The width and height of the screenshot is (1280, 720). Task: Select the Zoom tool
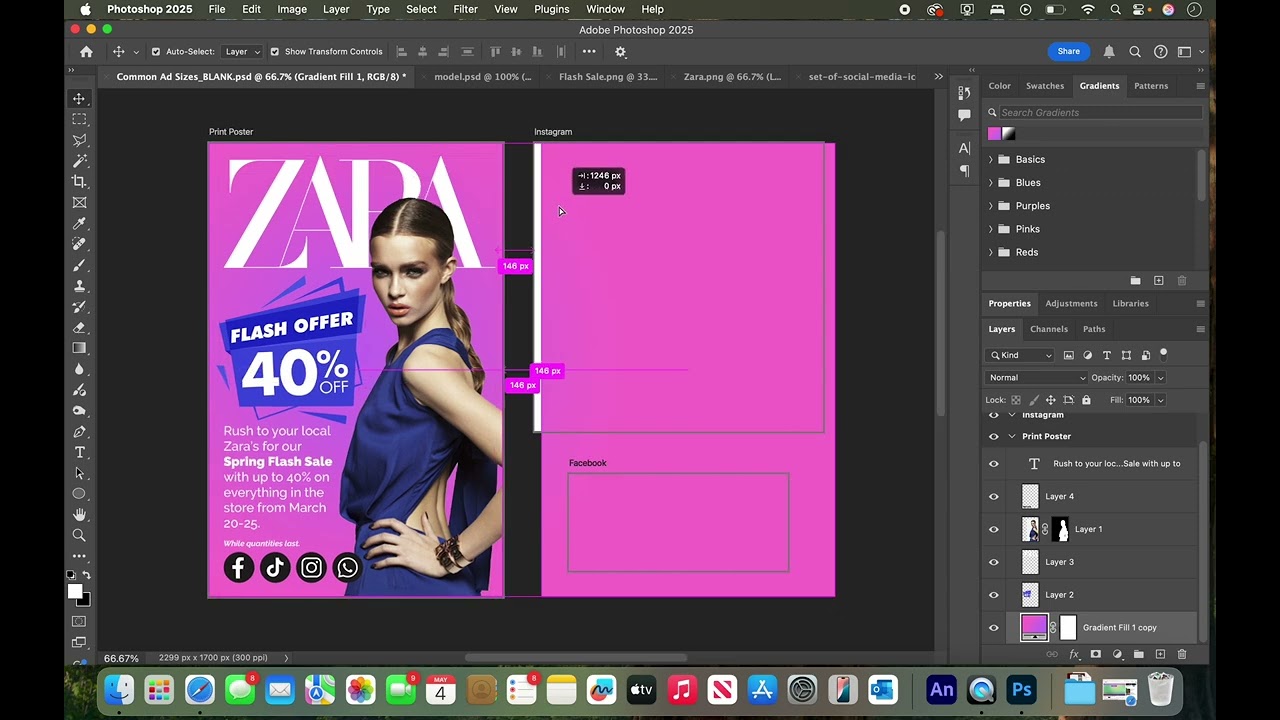point(79,535)
